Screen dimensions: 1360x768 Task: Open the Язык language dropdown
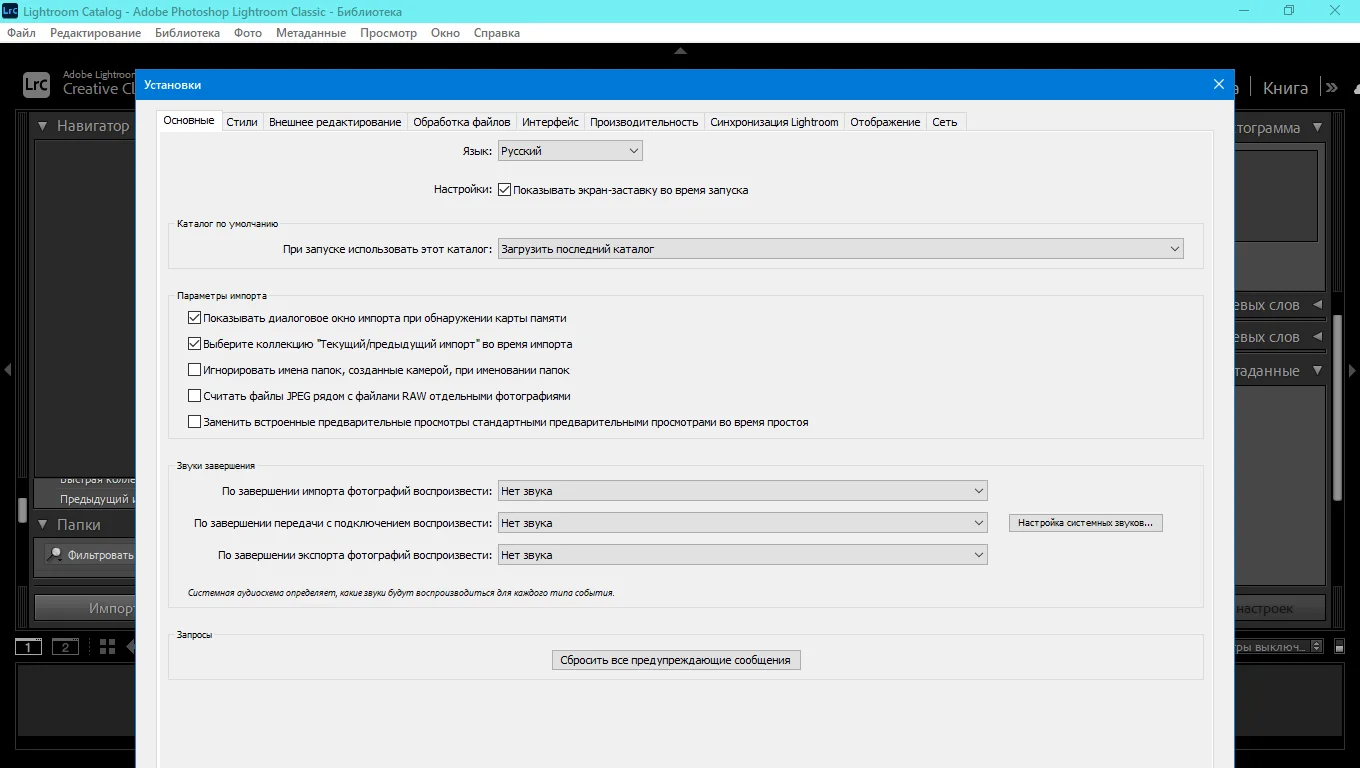pyautogui.click(x=570, y=151)
